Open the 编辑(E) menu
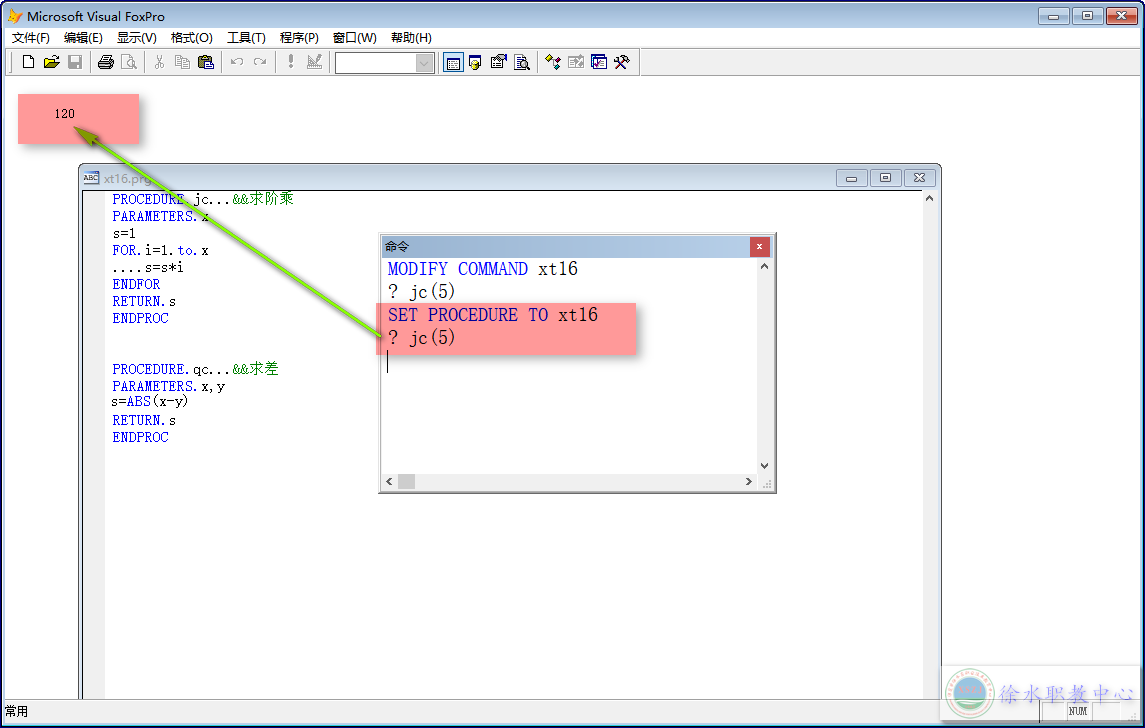The width and height of the screenshot is (1145, 728). (83, 38)
